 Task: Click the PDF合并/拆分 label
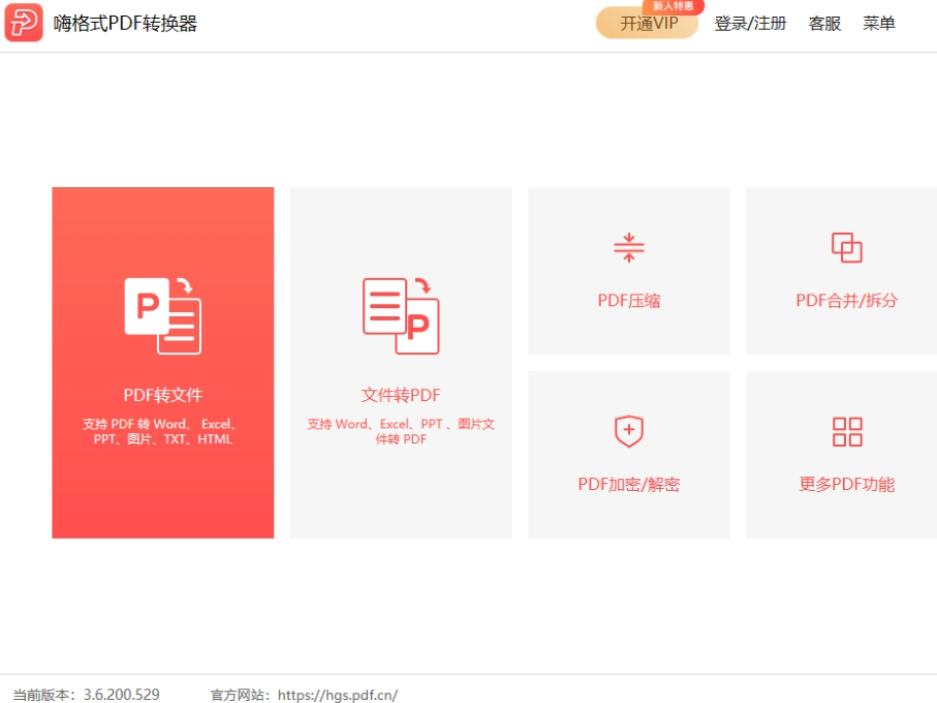coord(847,300)
